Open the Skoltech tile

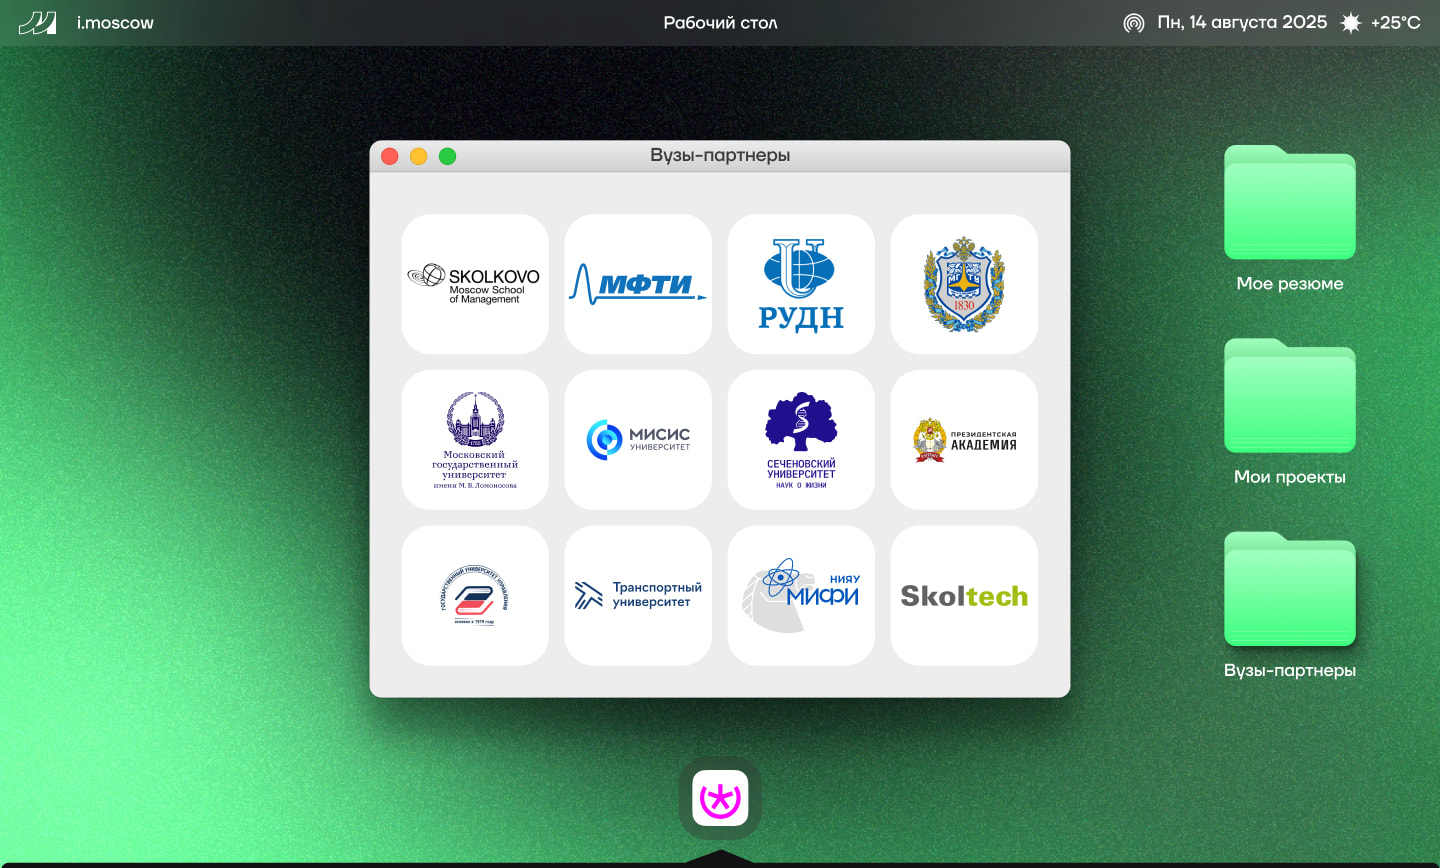964,596
